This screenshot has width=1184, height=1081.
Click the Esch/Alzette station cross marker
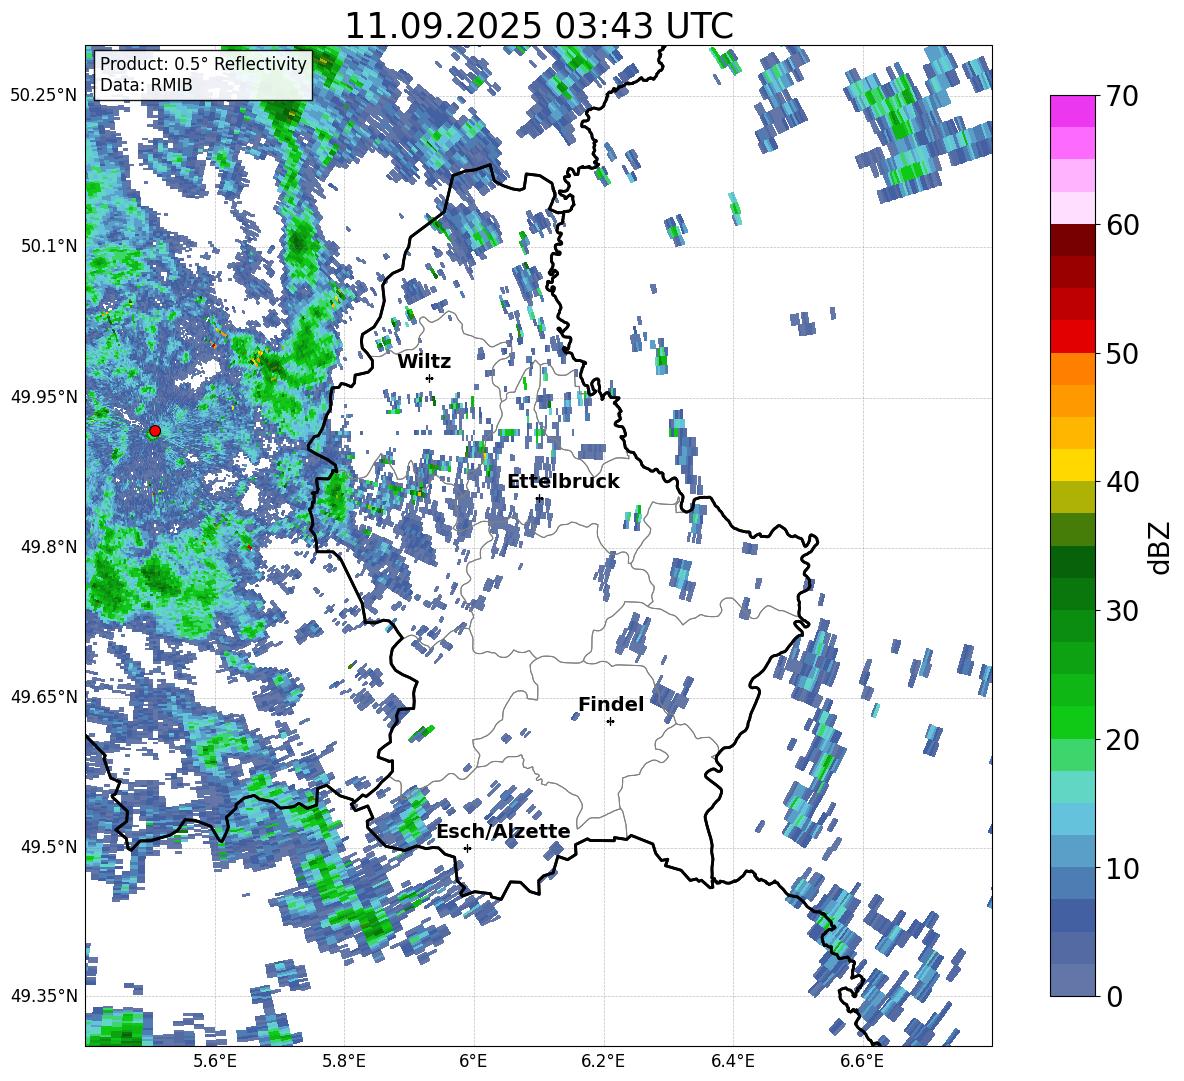(467, 848)
